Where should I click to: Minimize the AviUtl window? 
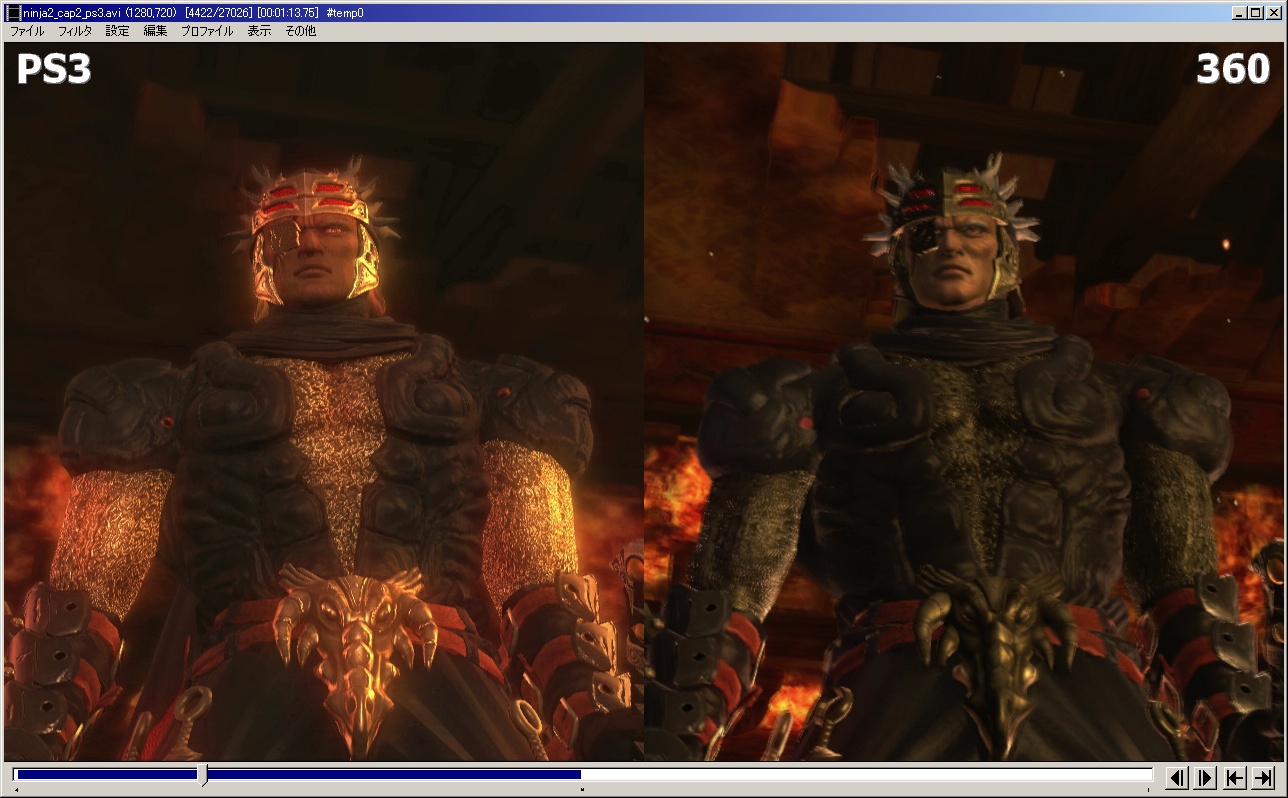coord(1239,13)
